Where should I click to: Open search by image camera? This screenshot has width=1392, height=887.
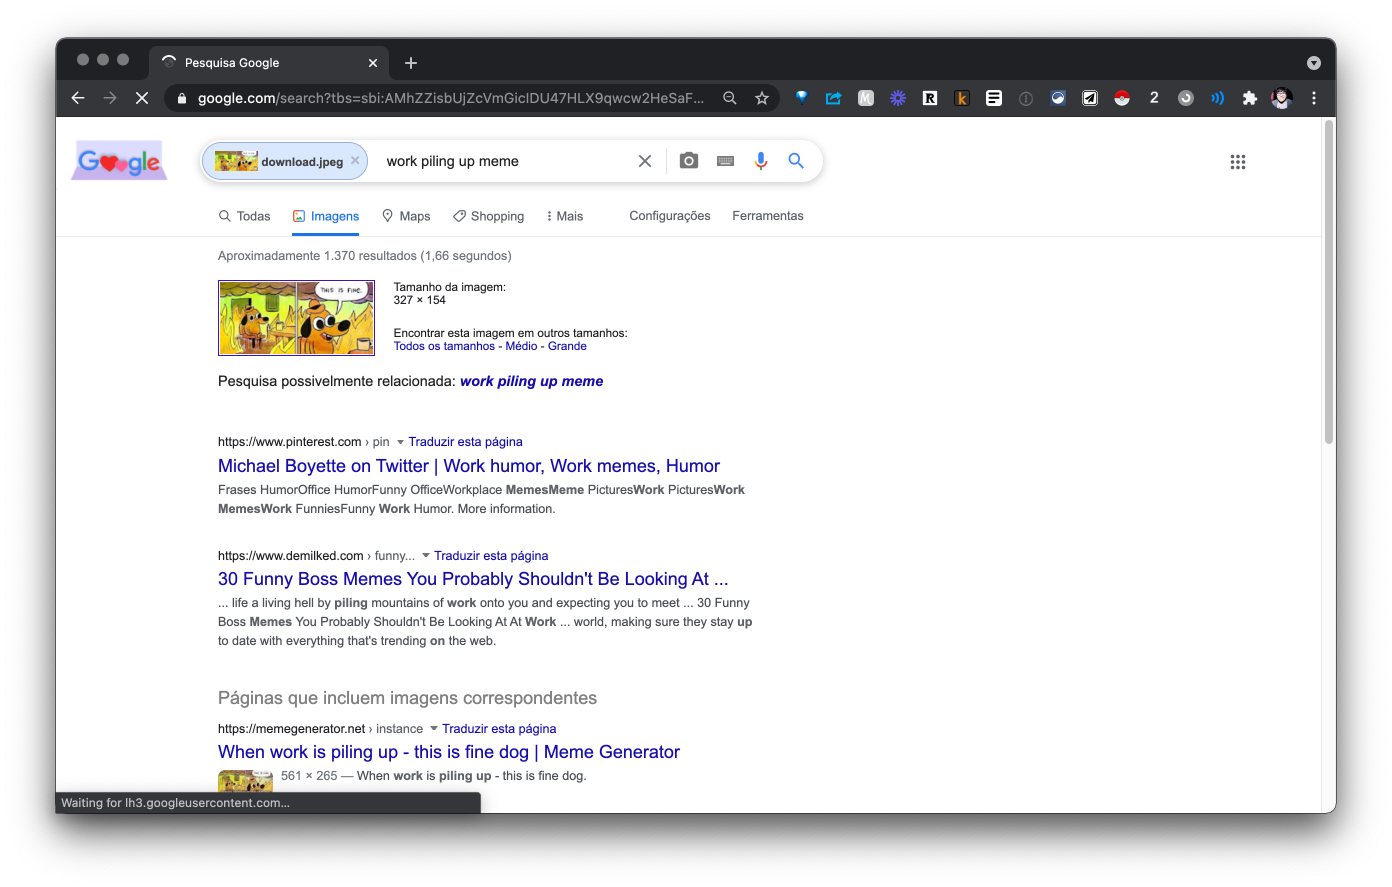689,161
